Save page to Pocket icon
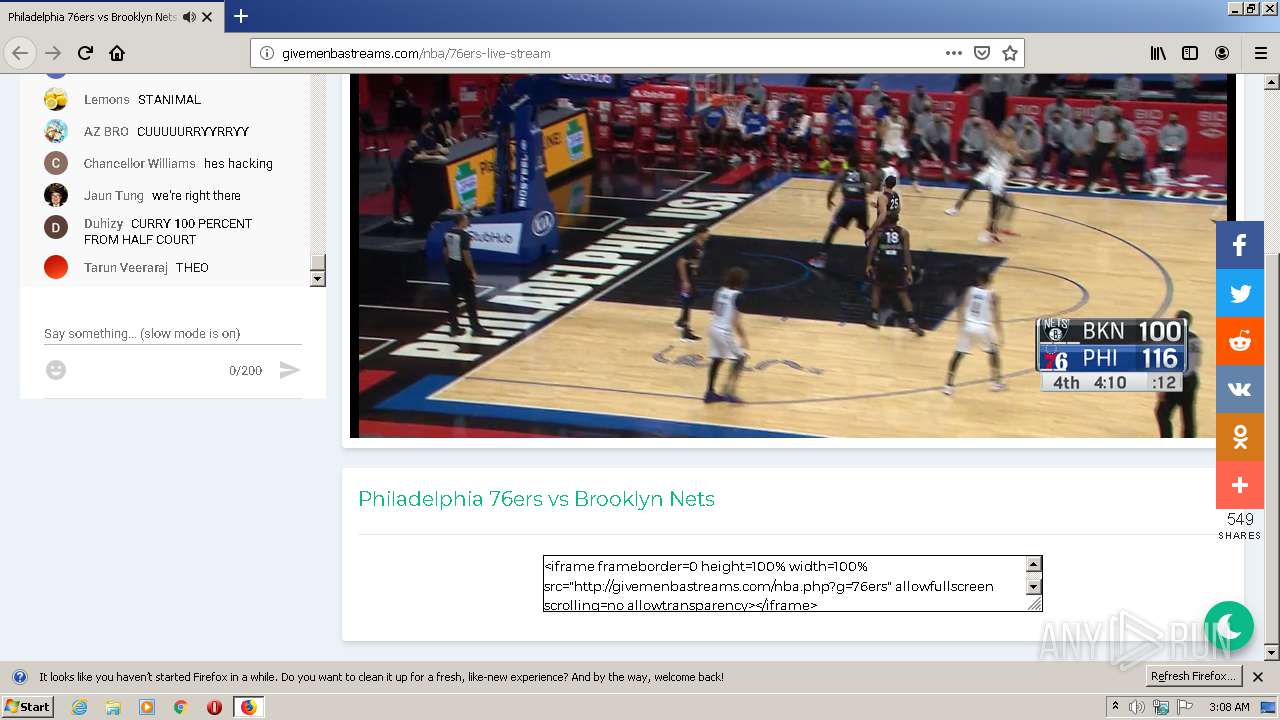This screenshot has width=1280, height=720. pos(982,53)
